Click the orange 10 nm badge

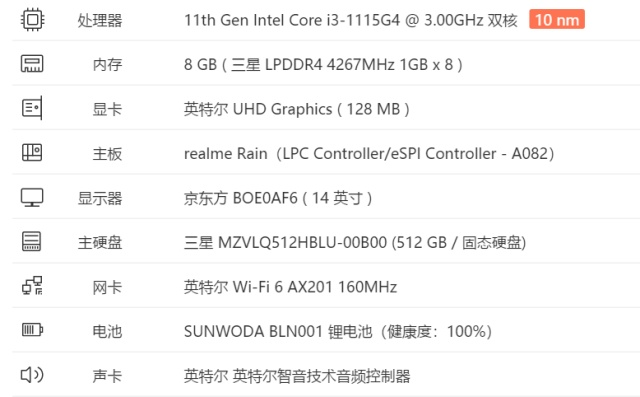tap(557, 20)
